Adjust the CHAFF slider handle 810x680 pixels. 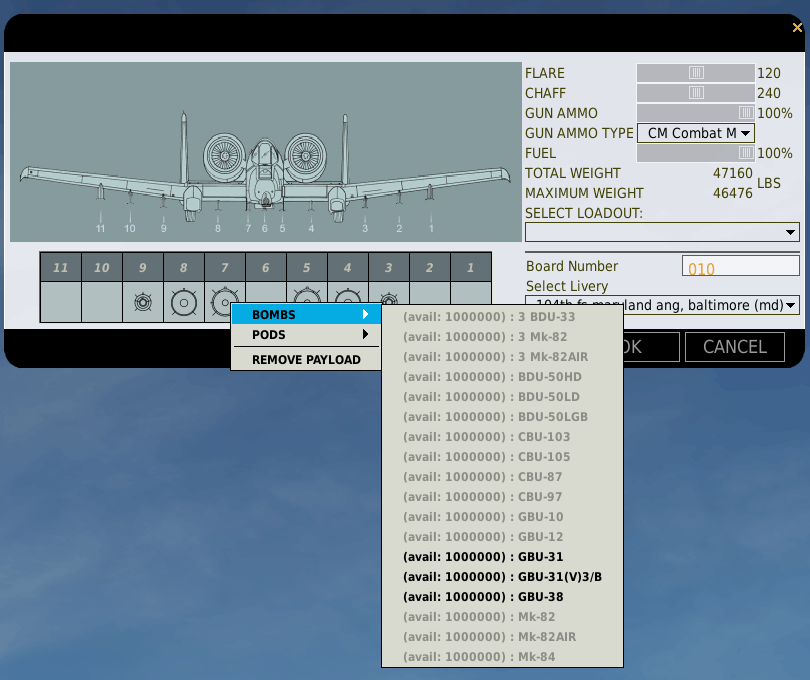coord(696,93)
